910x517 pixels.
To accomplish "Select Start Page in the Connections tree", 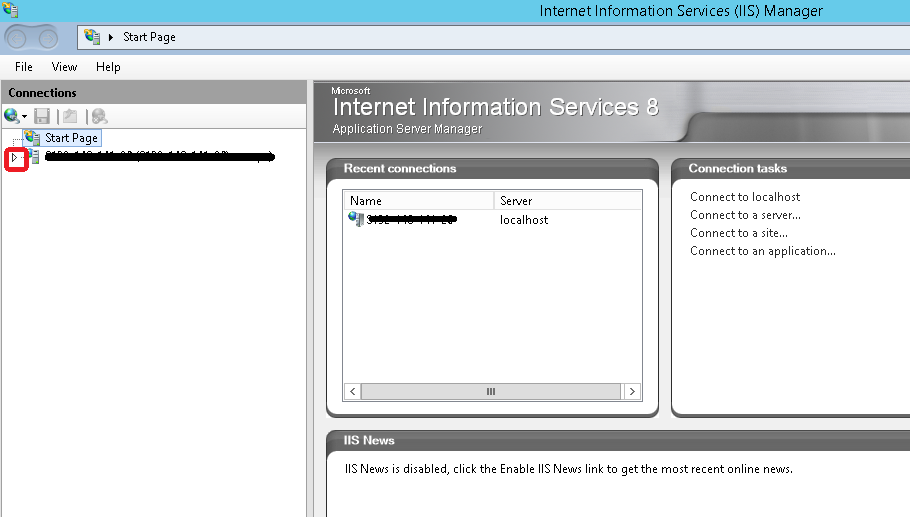I will pyautogui.click(x=71, y=138).
